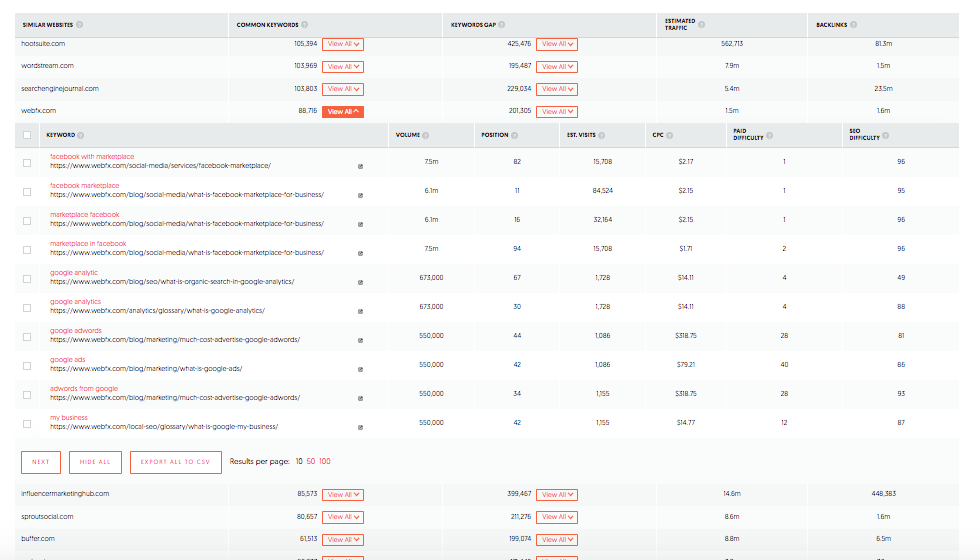Expand wordstream.com keywords gap View All

(557, 67)
